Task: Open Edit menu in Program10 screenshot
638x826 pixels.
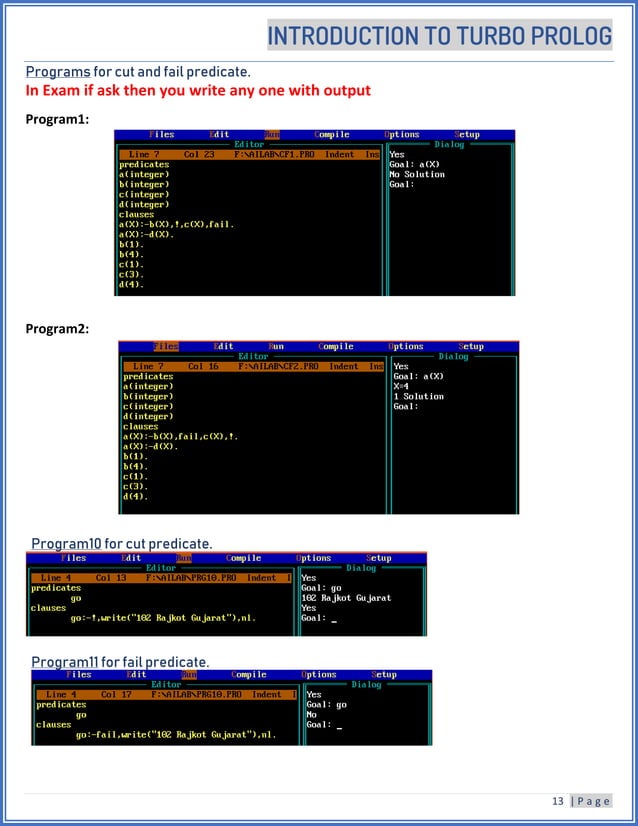Action: click(x=131, y=558)
